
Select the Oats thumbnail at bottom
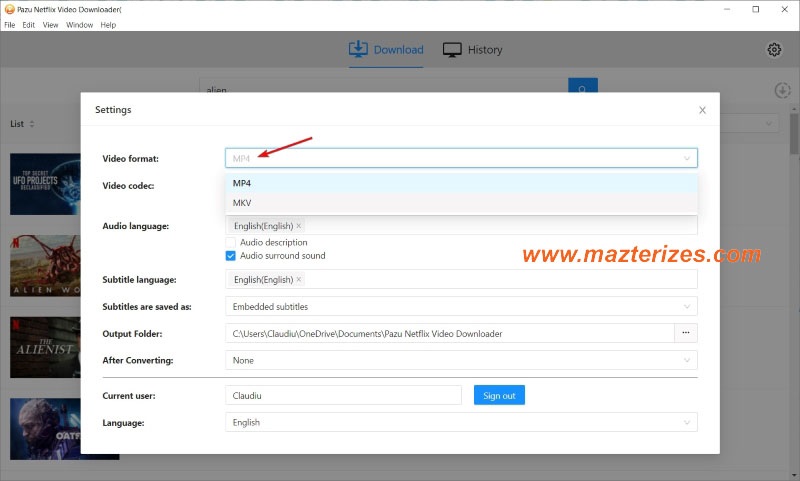click(x=45, y=429)
